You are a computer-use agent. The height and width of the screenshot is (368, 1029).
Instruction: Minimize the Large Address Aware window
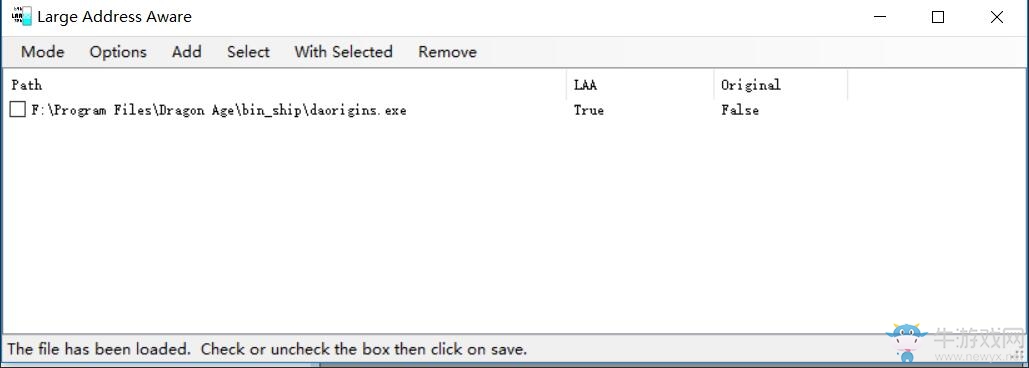[x=879, y=18]
